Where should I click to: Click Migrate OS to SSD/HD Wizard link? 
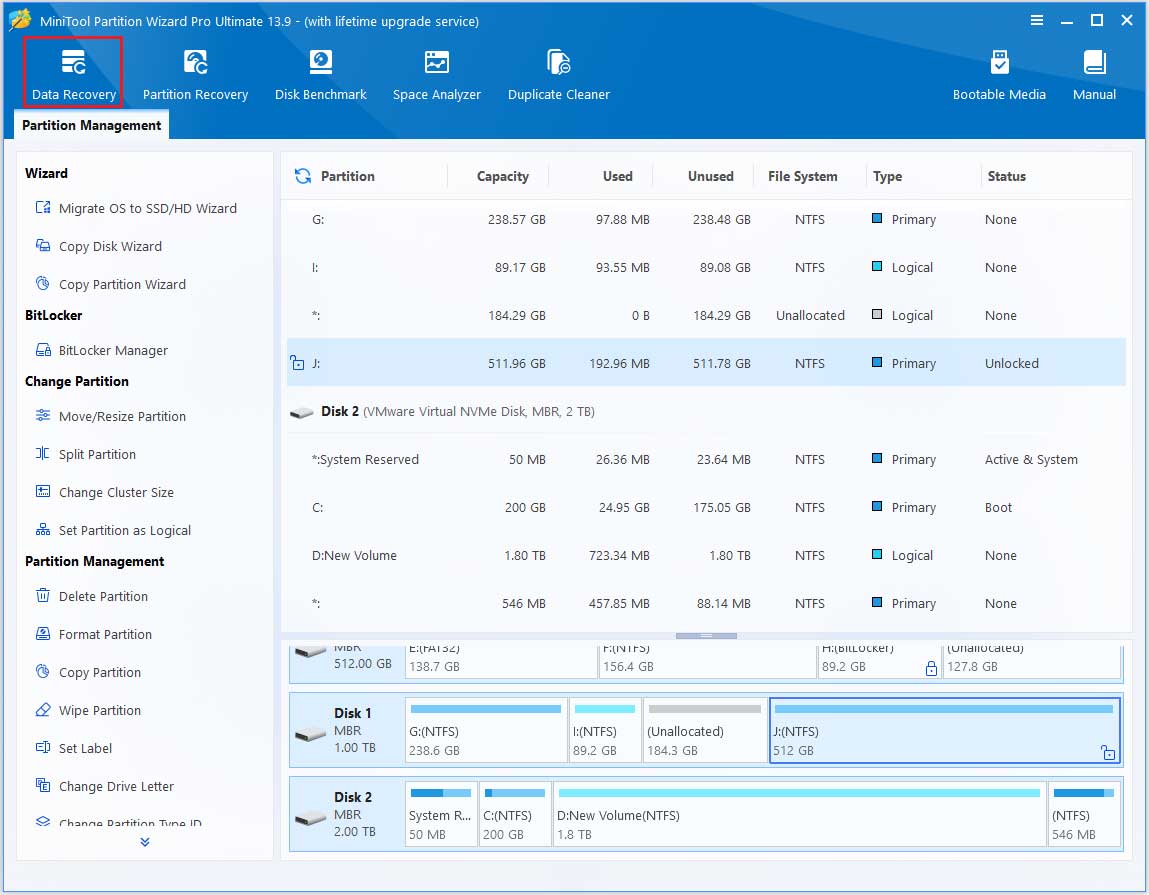coord(147,208)
